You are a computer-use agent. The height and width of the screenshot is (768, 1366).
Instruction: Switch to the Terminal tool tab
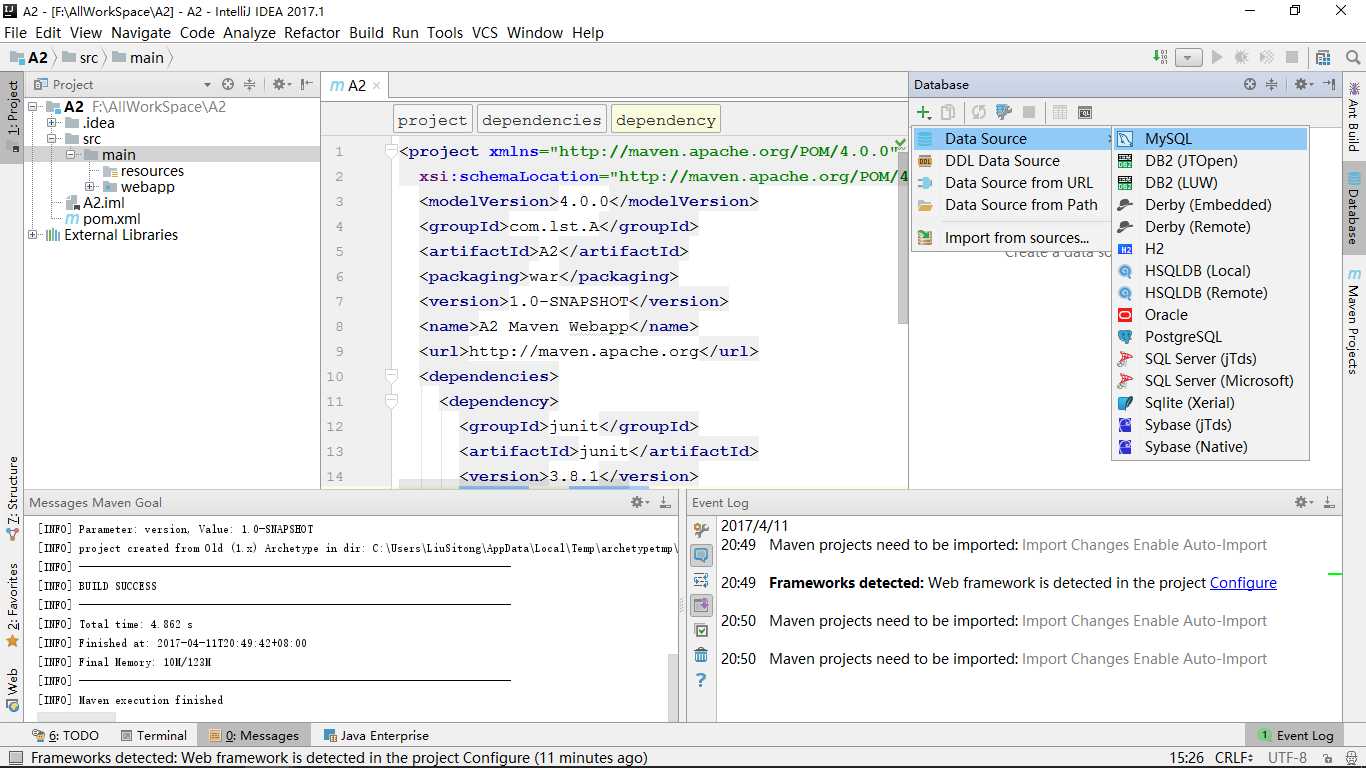152,735
